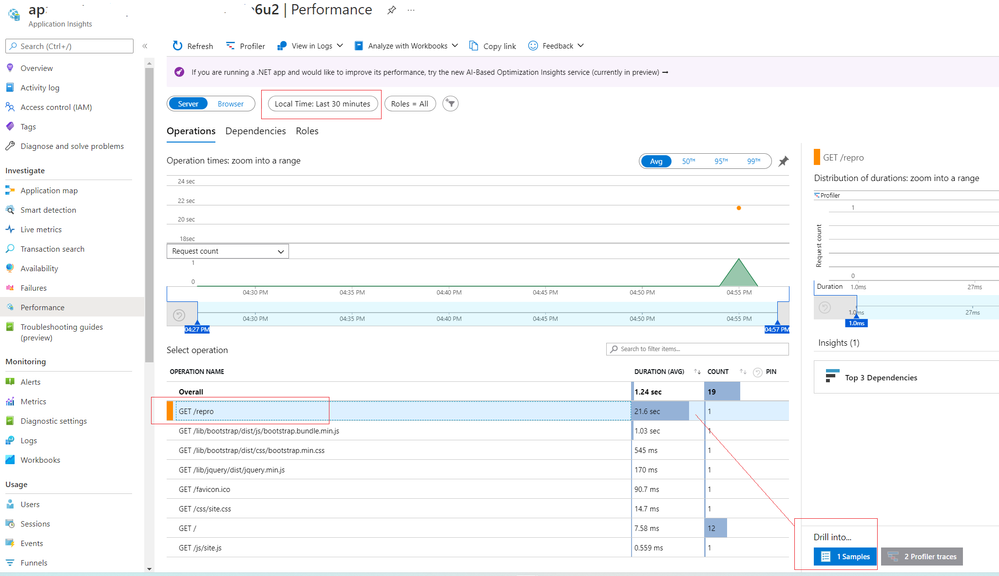Select the Dependencies tab
Screen dimensions: 999x576
255,131
